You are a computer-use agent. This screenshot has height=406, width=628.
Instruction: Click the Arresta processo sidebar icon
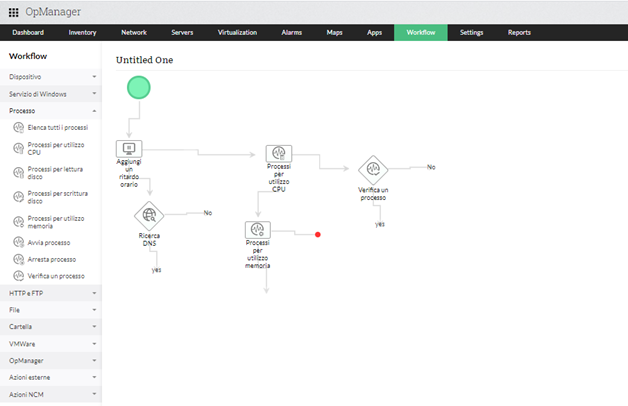18,259
